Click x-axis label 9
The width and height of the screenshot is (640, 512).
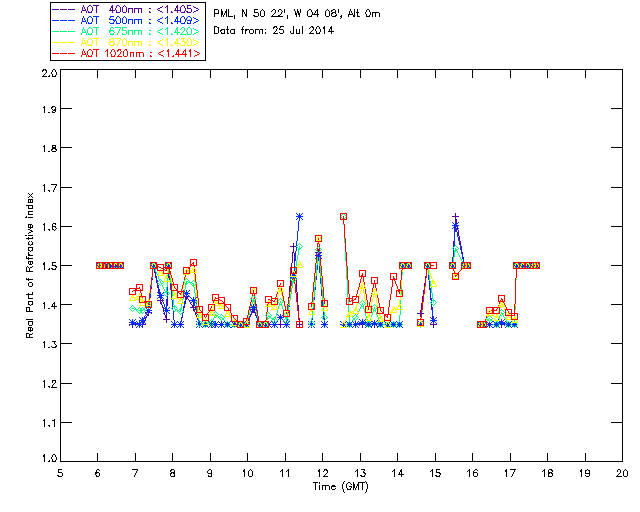click(x=210, y=473)
